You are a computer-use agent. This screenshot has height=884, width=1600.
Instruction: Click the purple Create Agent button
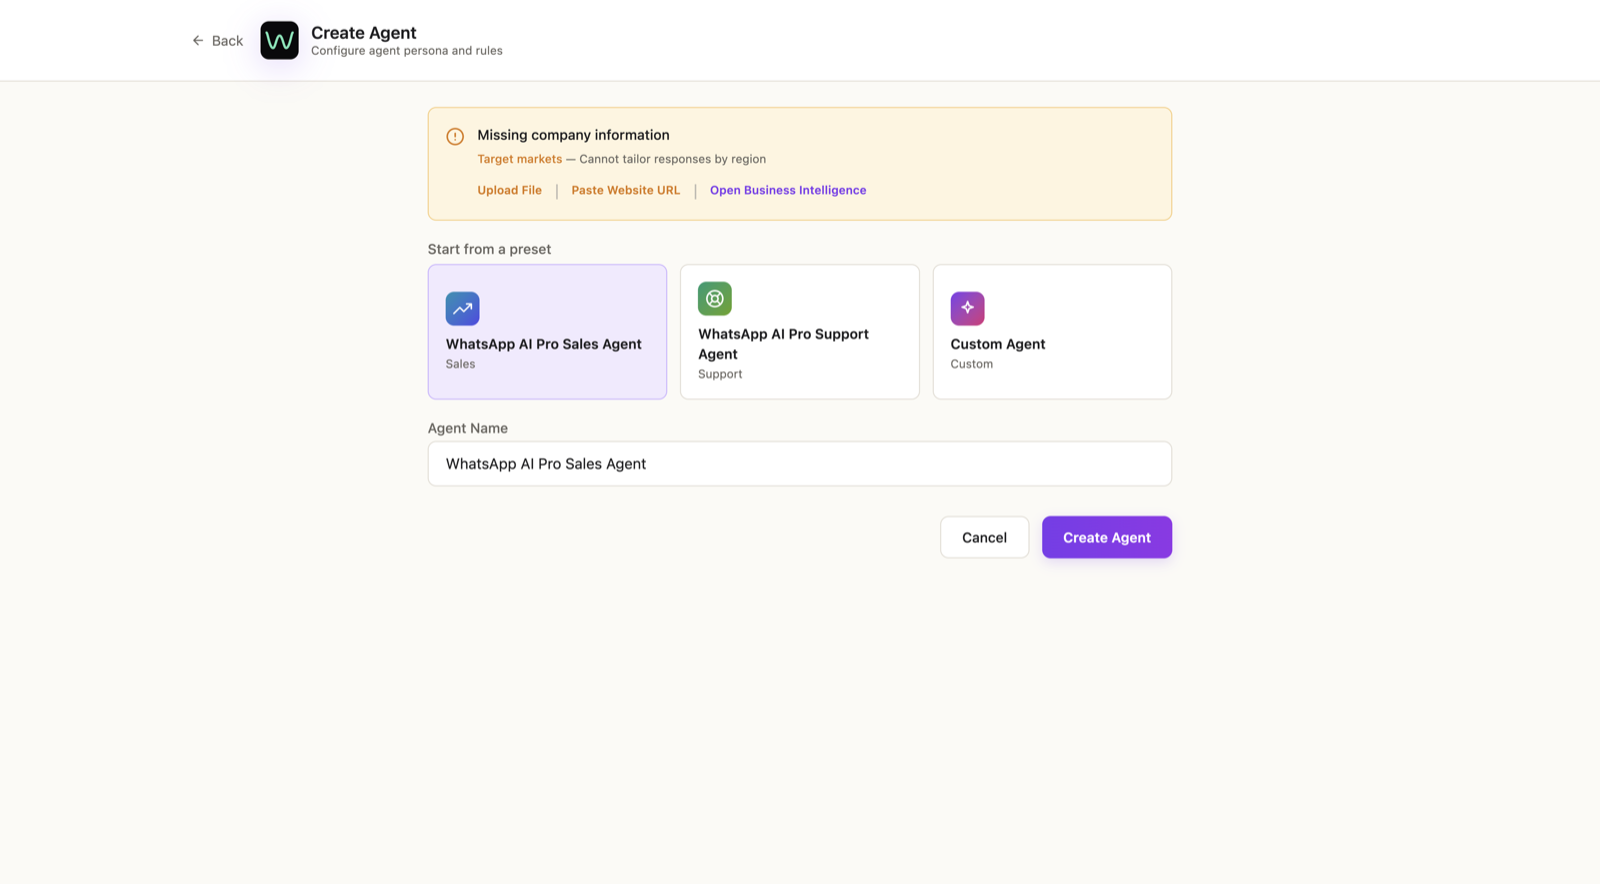click(1107, 537)
